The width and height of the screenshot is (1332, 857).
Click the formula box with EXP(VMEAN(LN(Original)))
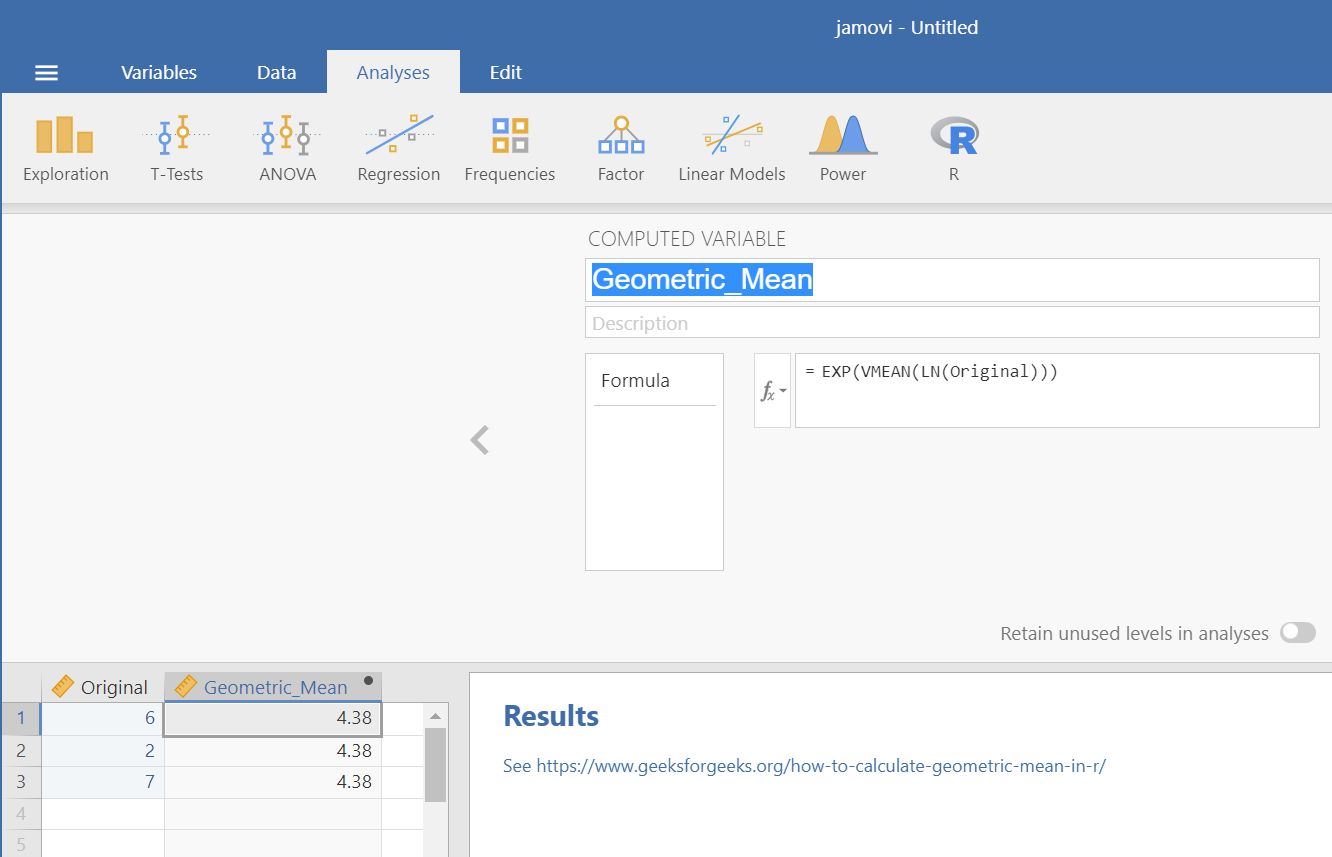(x=1056, y=390)
